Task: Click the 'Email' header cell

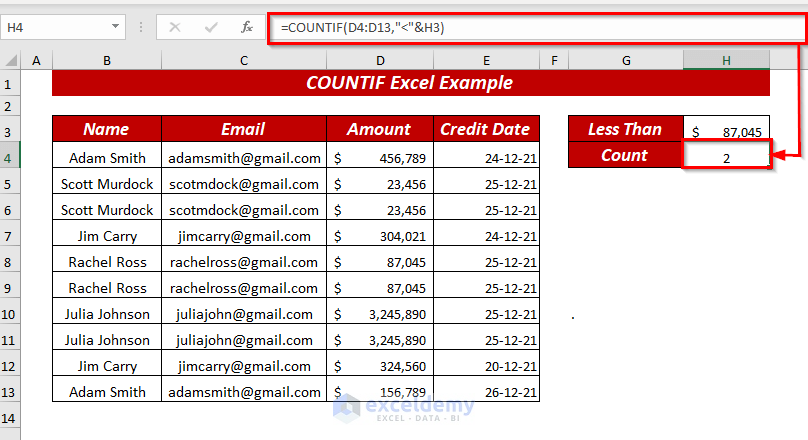Action: click(244, 129)
